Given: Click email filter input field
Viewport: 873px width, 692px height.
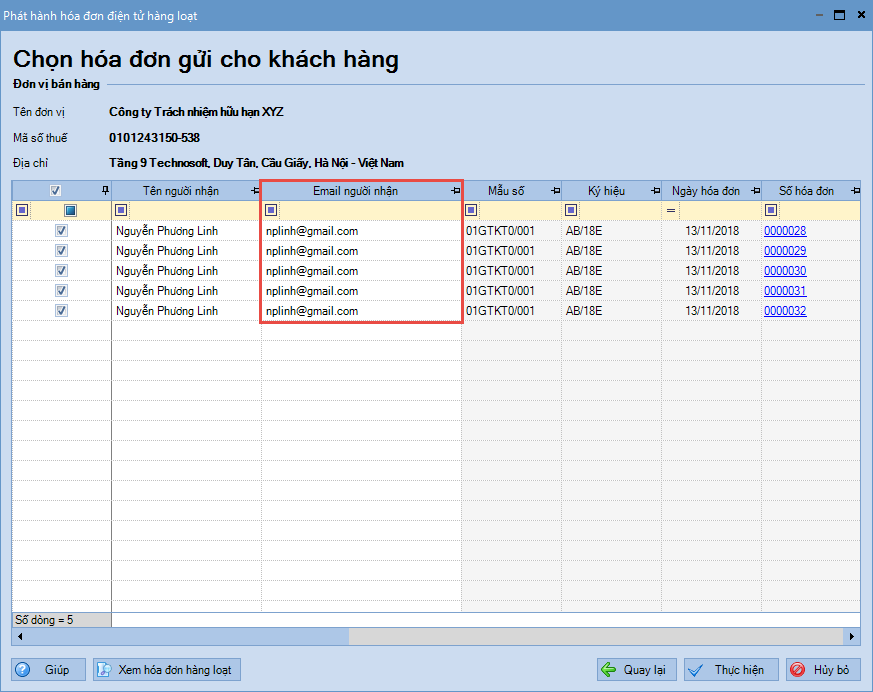Looking at the screenshot, I should tap(370, 210).
